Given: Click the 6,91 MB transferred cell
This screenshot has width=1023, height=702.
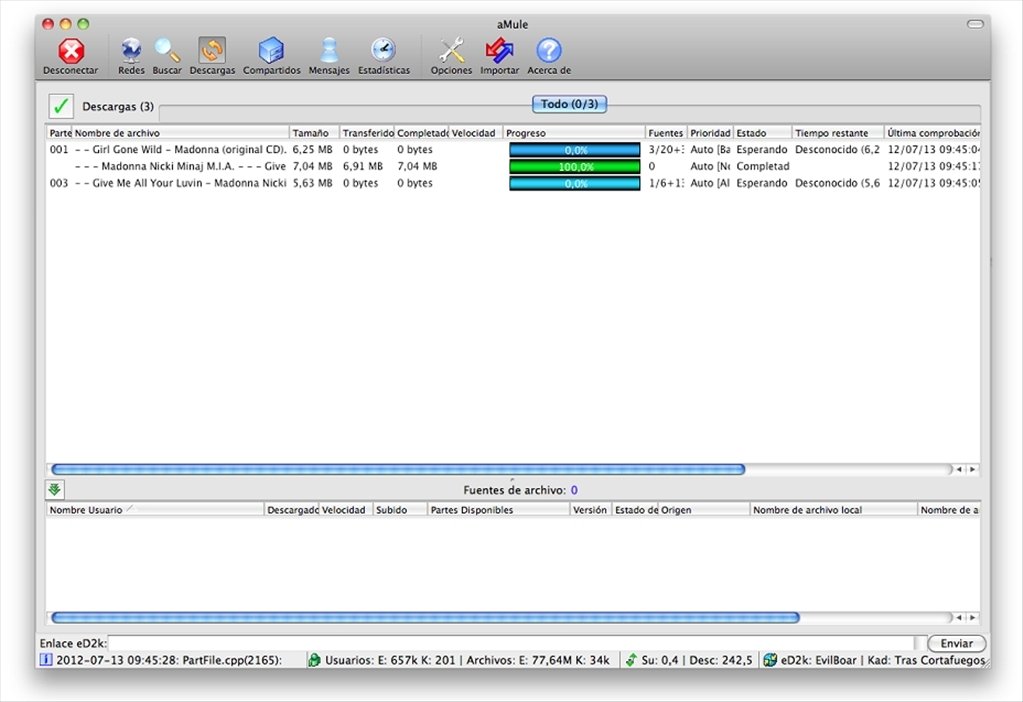Looking at the screenshot, I should [363, 166].
